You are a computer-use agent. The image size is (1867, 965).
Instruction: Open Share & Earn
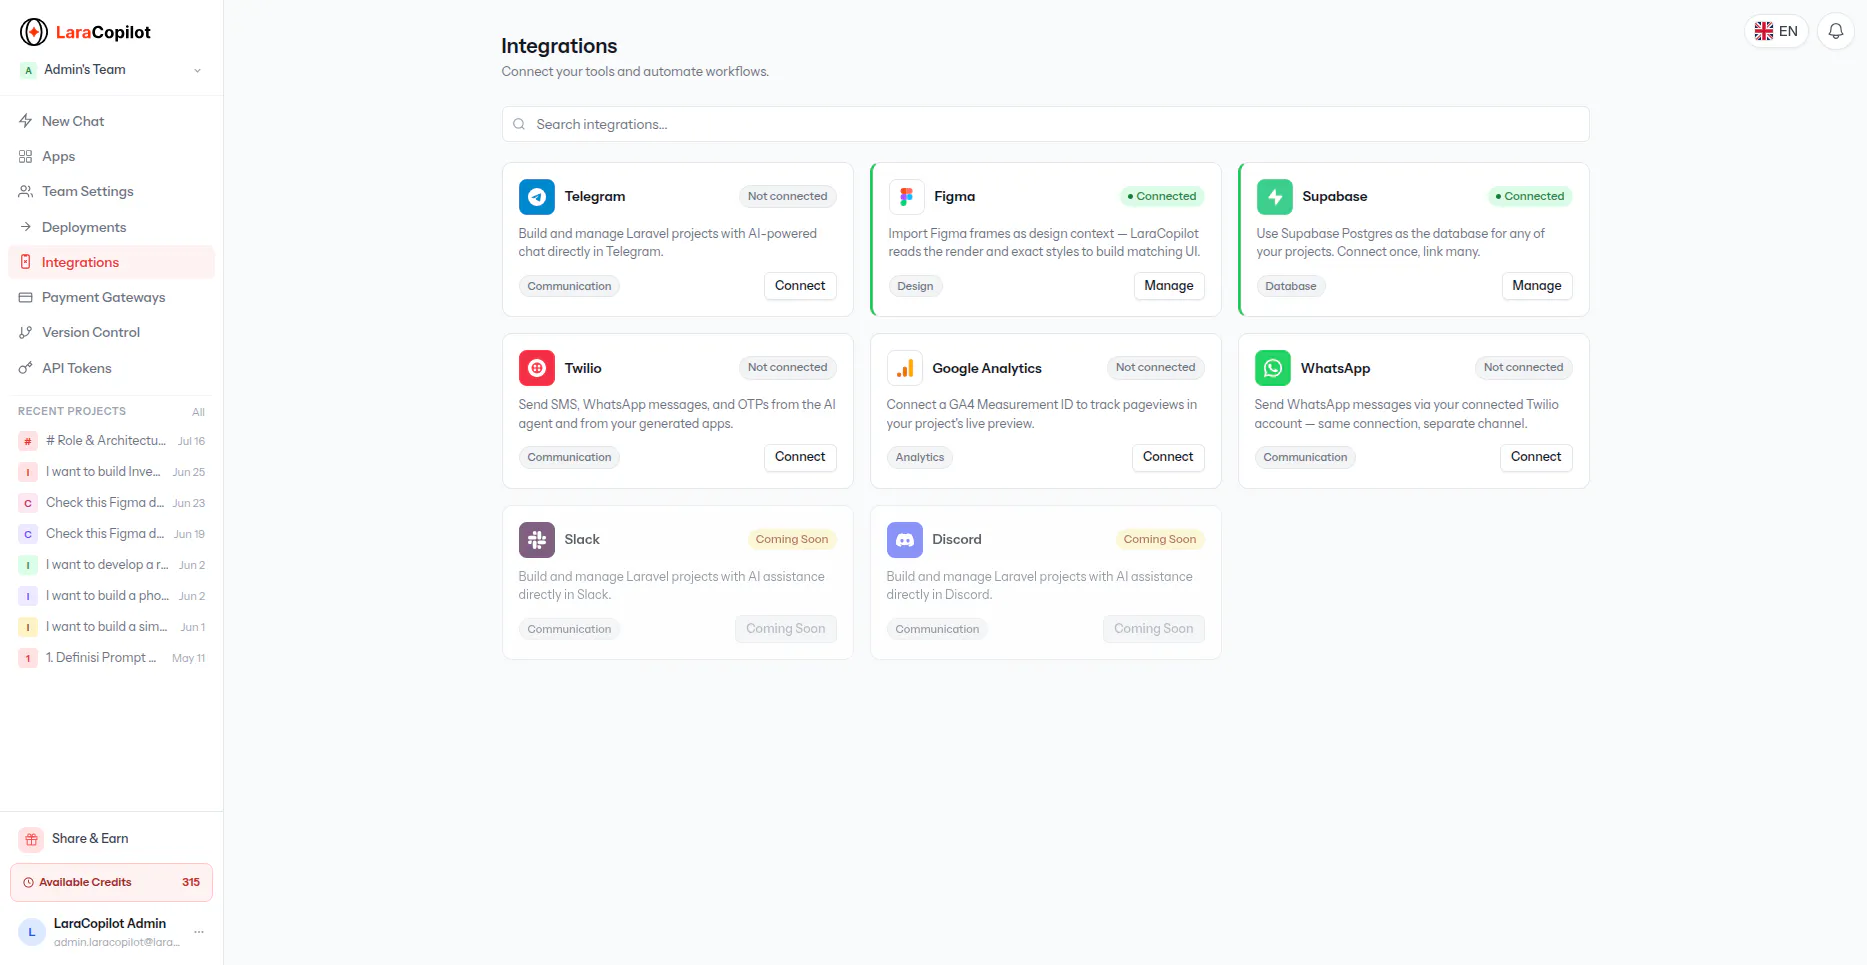pyautogui.click(x=111, y=839)
